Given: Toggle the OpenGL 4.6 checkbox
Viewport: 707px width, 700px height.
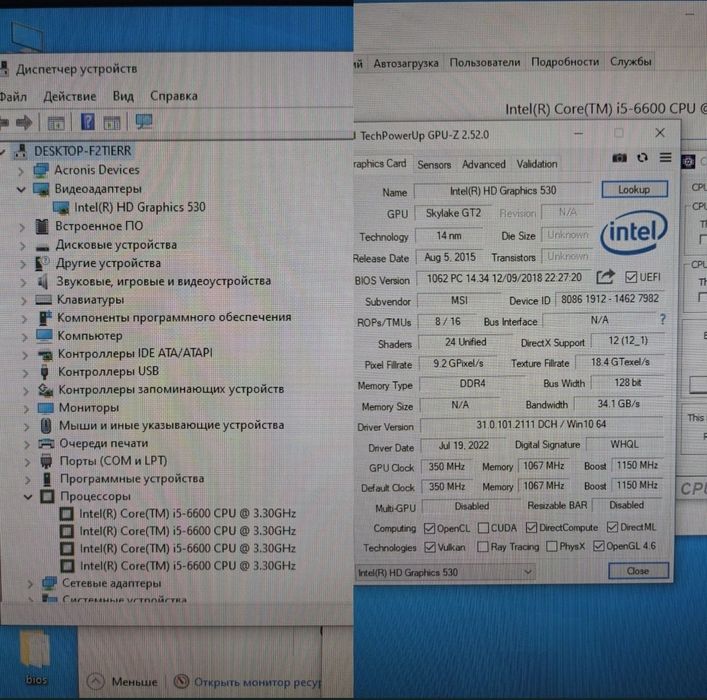Looking at the screenshot, I should (x=598, y=546).
